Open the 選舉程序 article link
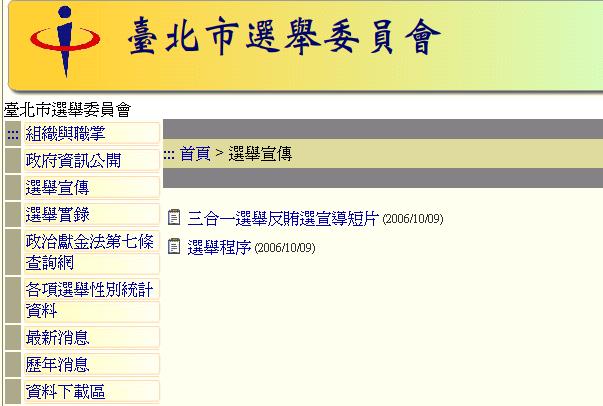Image resolution: width=603 pixels, height=406 pixels. [x=219, y=247]
